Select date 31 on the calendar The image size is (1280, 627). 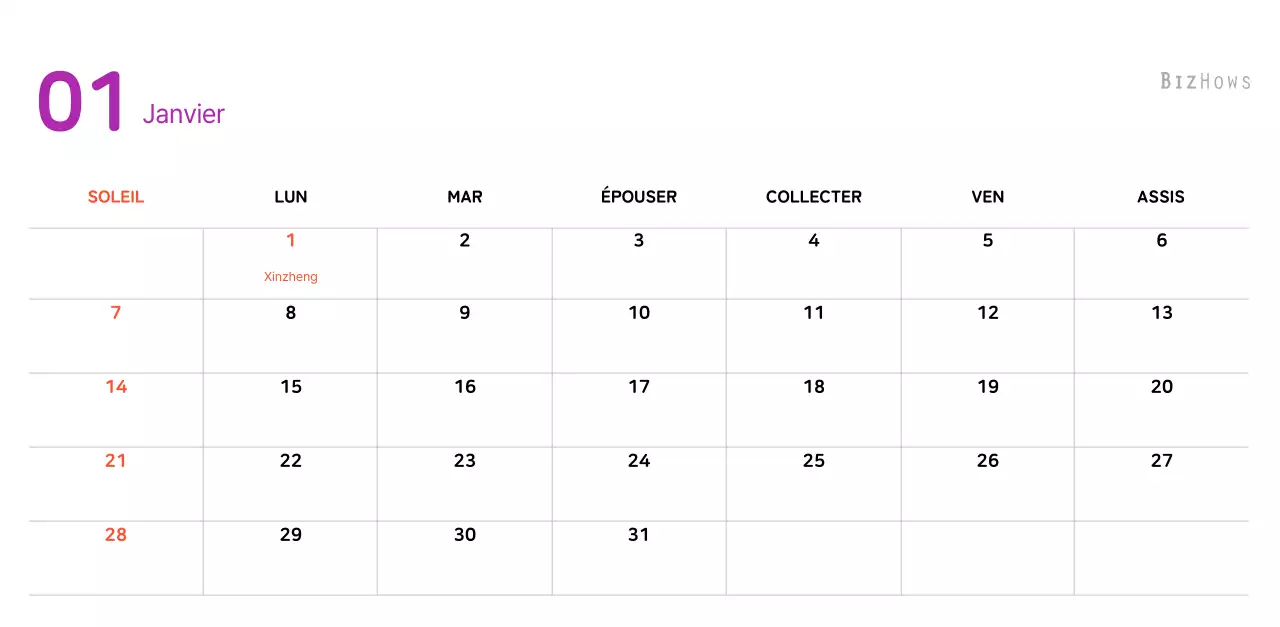pyautogui.click(x=639, y=535)
